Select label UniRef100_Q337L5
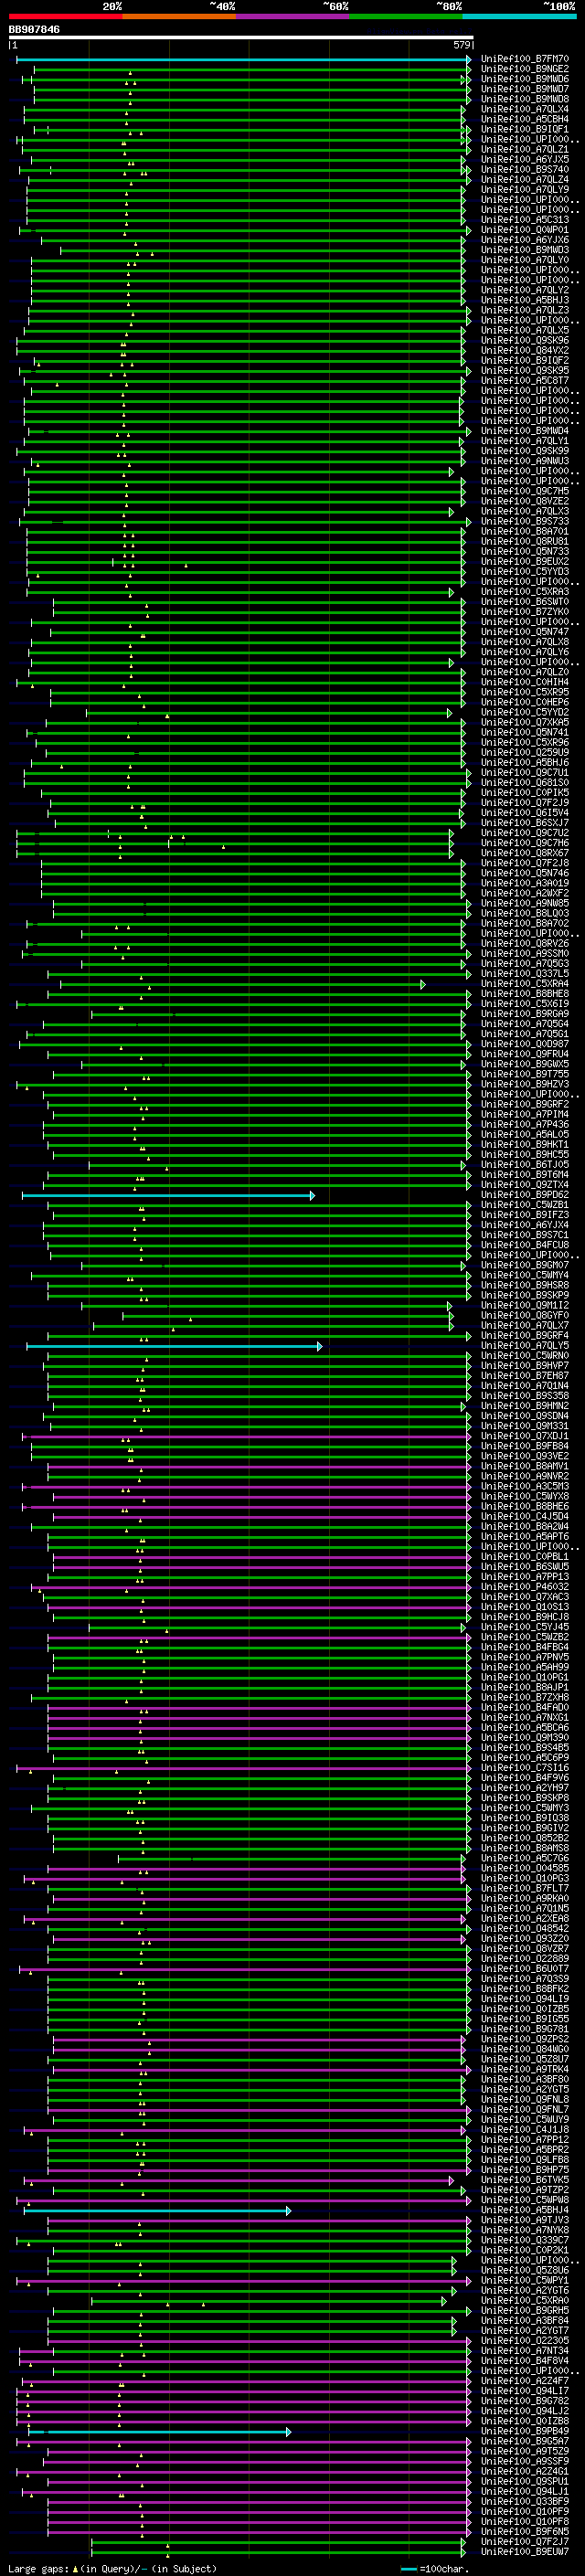 tap(525, 973)
